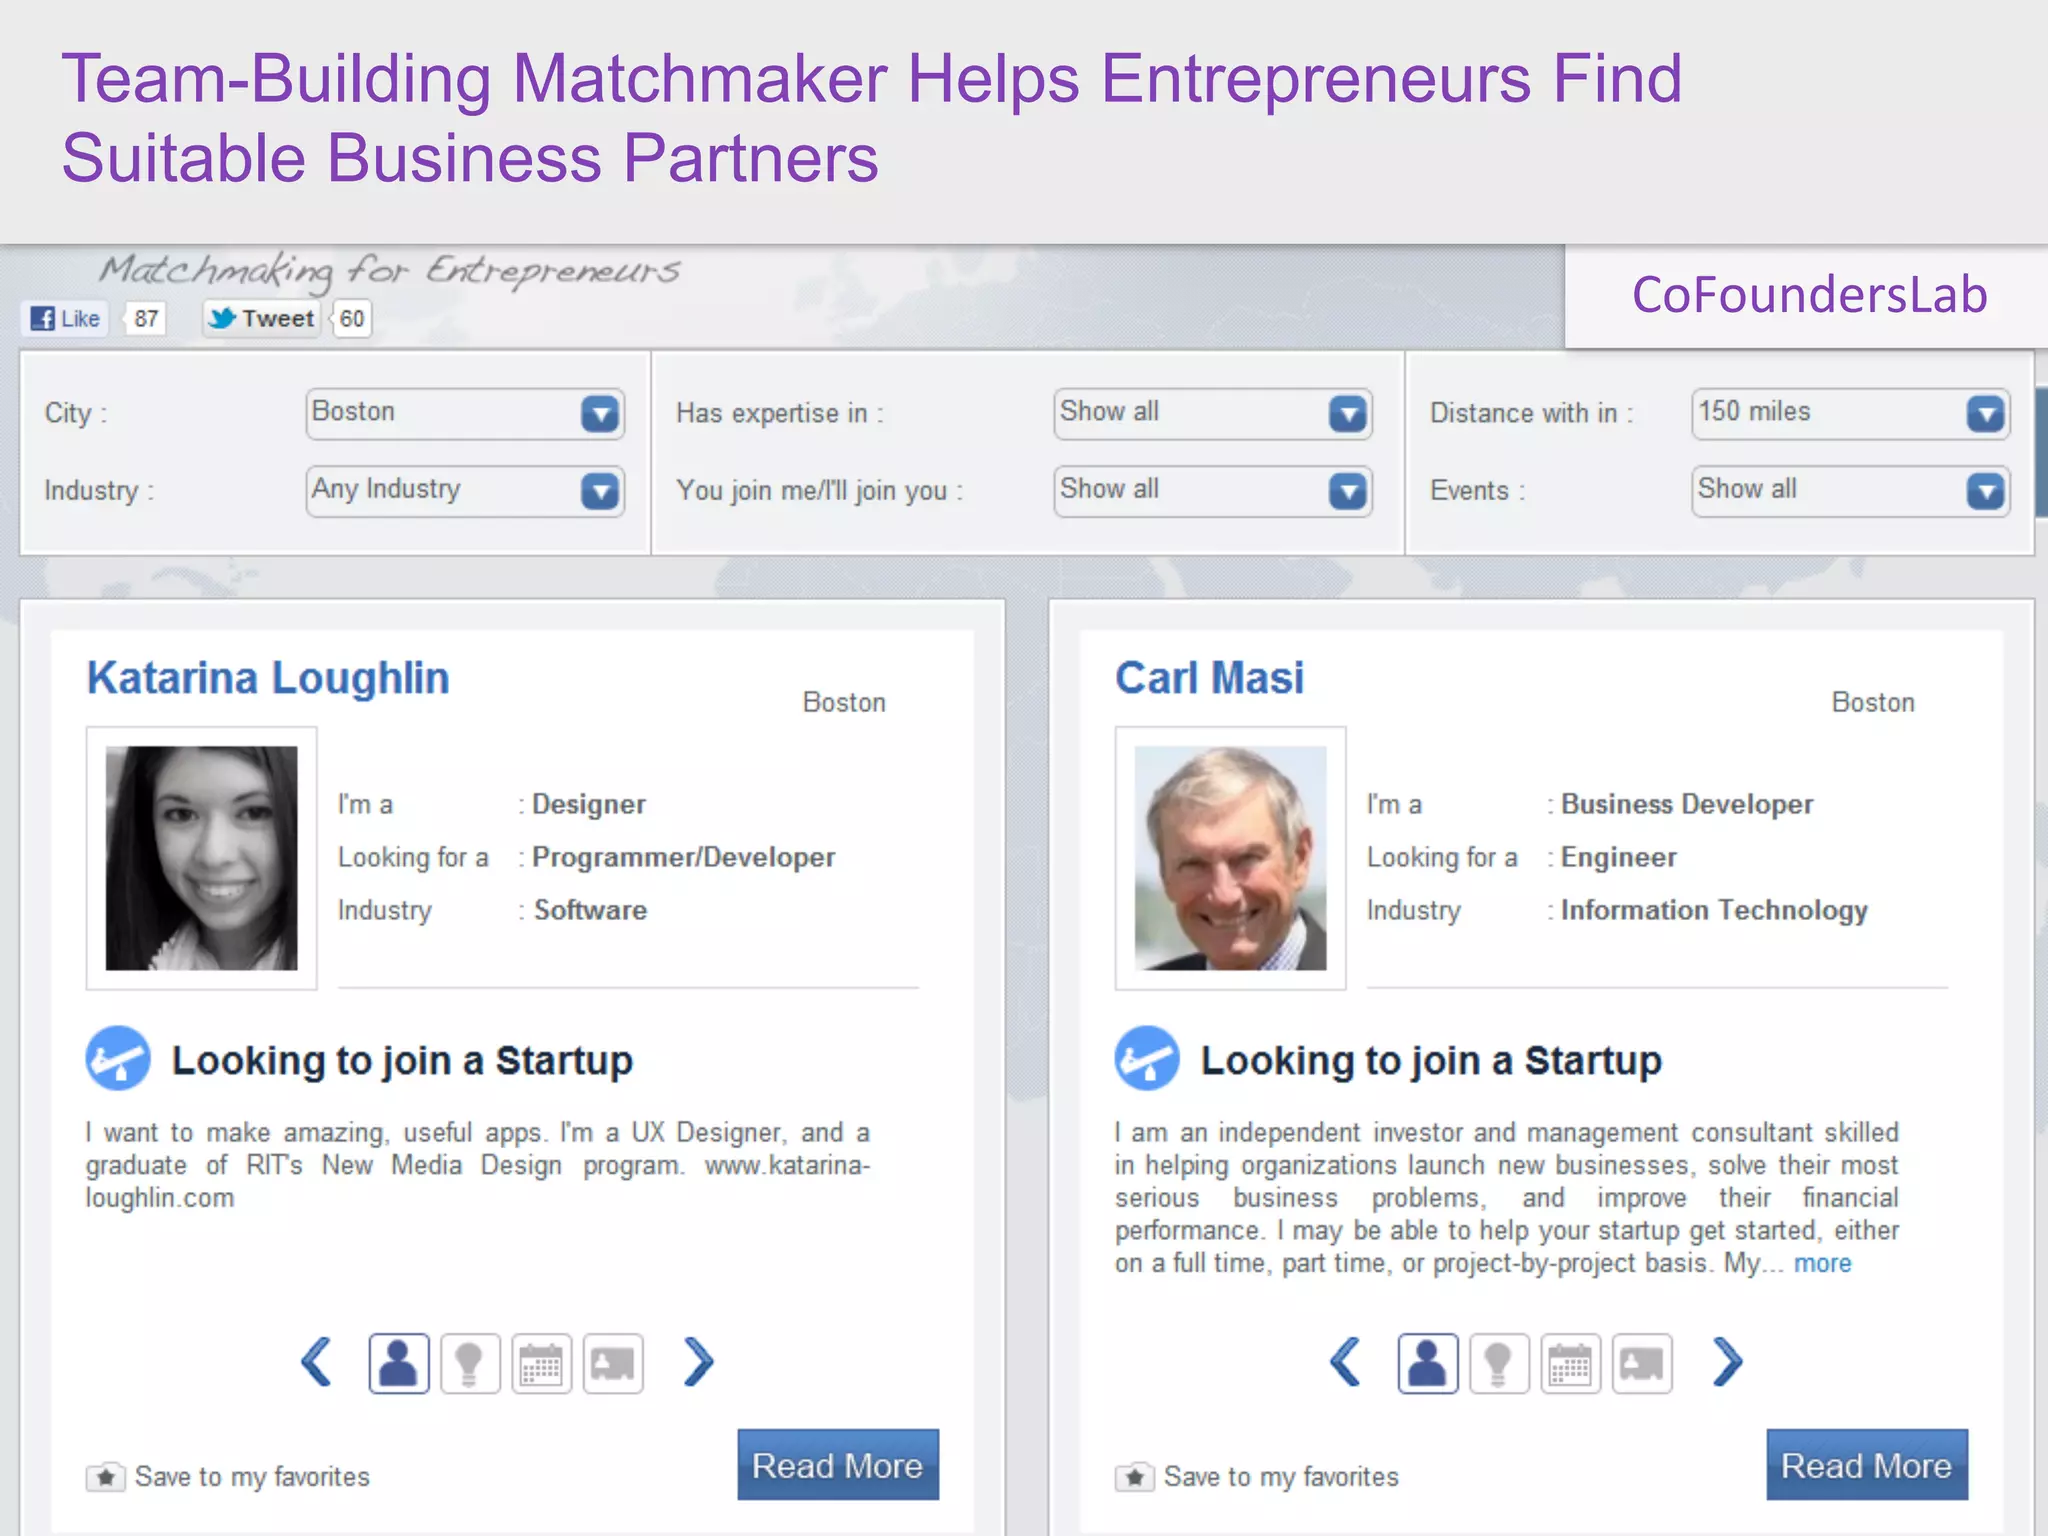Open the City dropdown showing Boston
The height and width of the screenshot is (1536, 2048).
tap(465, 413)
